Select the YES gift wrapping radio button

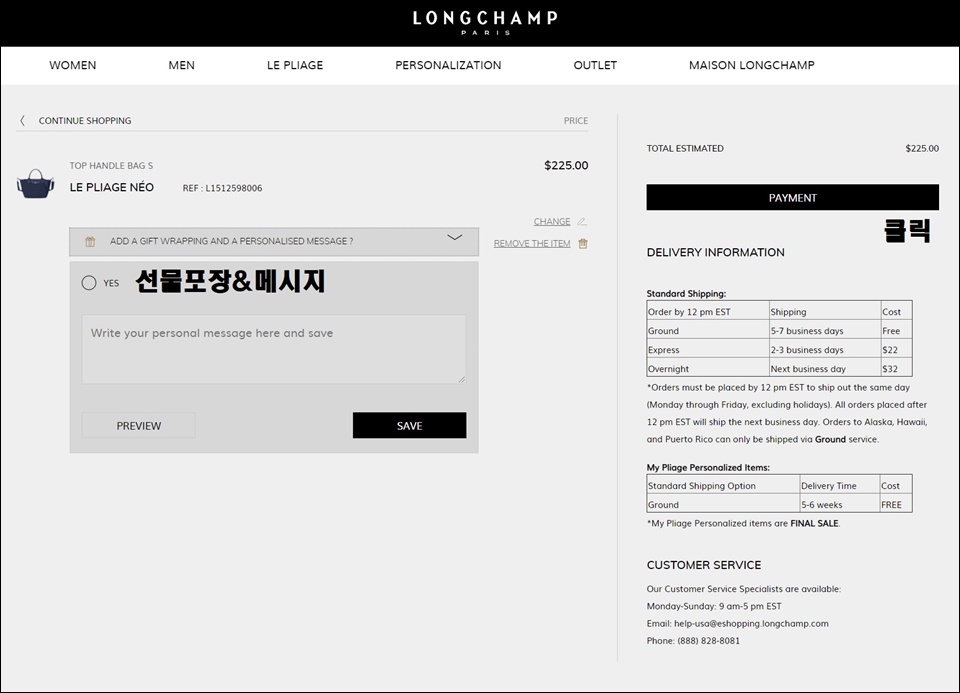click(89, 283)
